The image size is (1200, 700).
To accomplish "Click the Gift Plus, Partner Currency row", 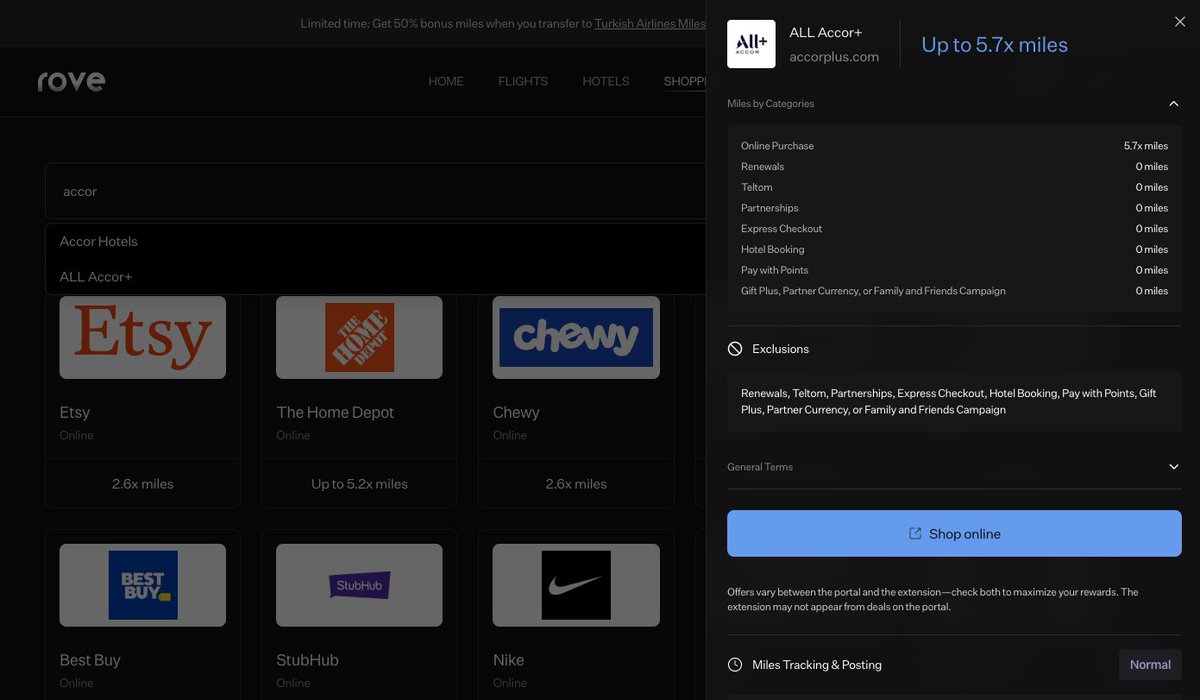I will [x=954, y=291].
